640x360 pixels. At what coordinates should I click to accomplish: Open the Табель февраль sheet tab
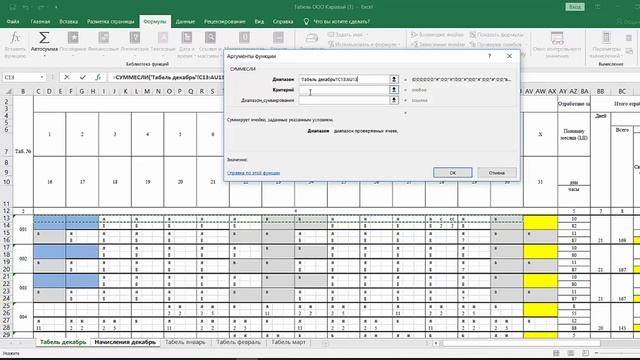pos(238,342)
